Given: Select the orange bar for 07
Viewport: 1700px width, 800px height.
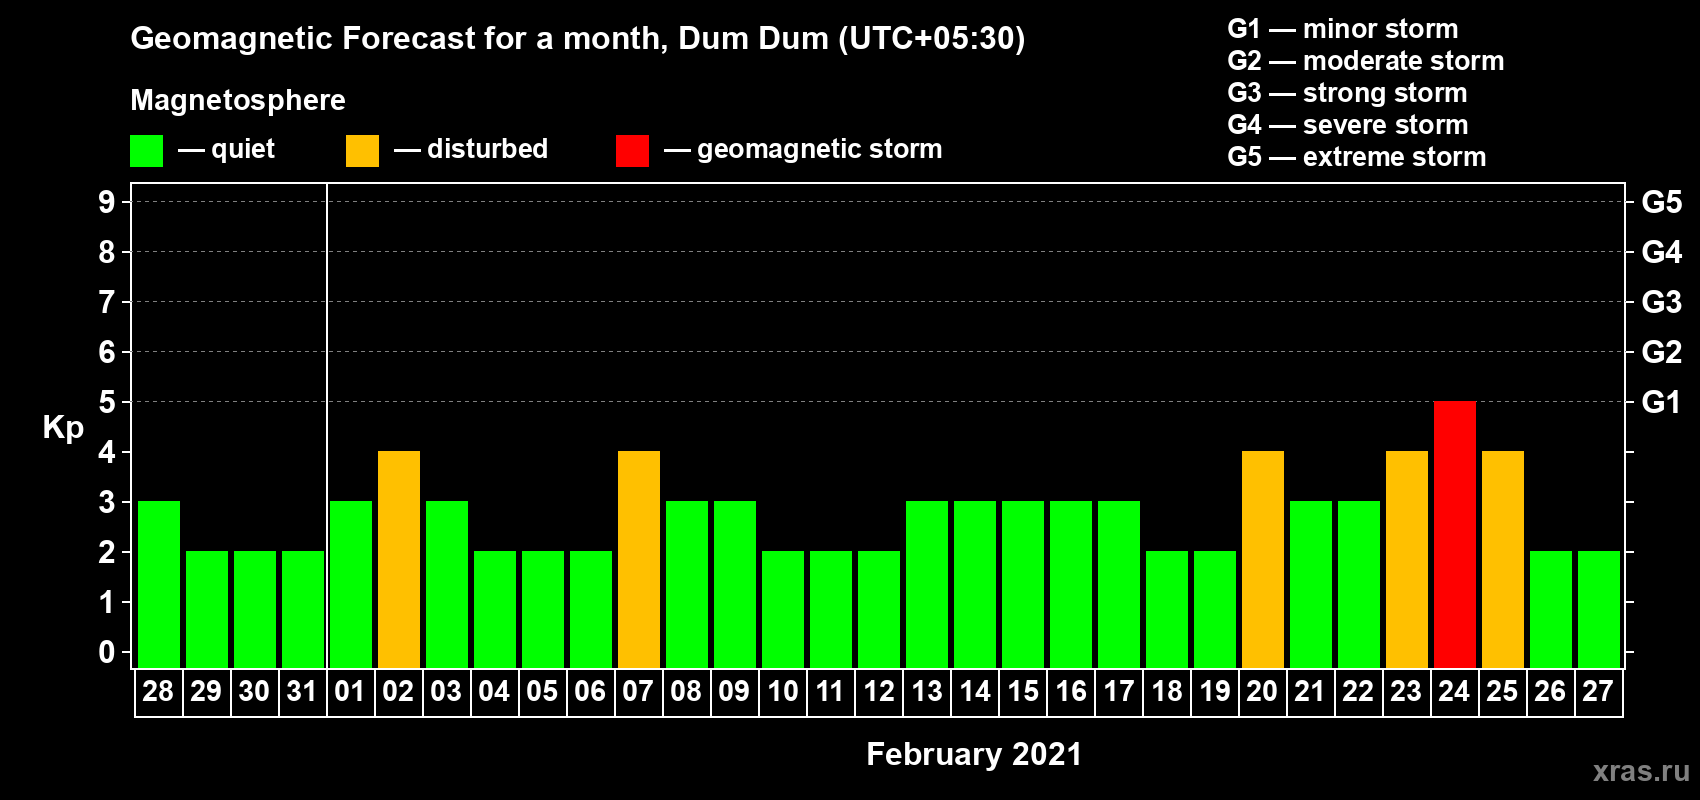Looking at the screenshot, I should (639, 559).
